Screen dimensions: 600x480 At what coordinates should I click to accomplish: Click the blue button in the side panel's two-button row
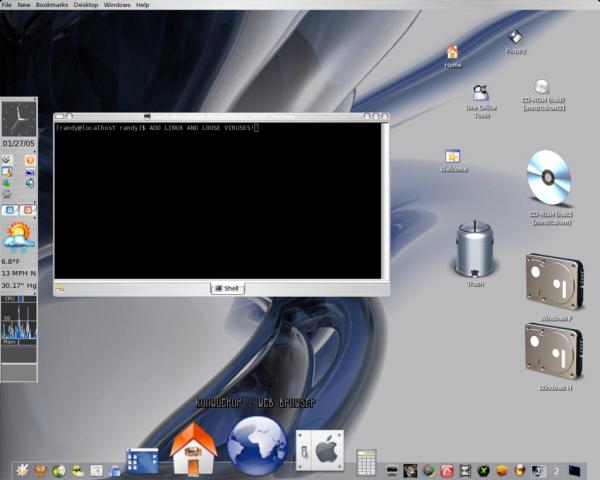10,210
